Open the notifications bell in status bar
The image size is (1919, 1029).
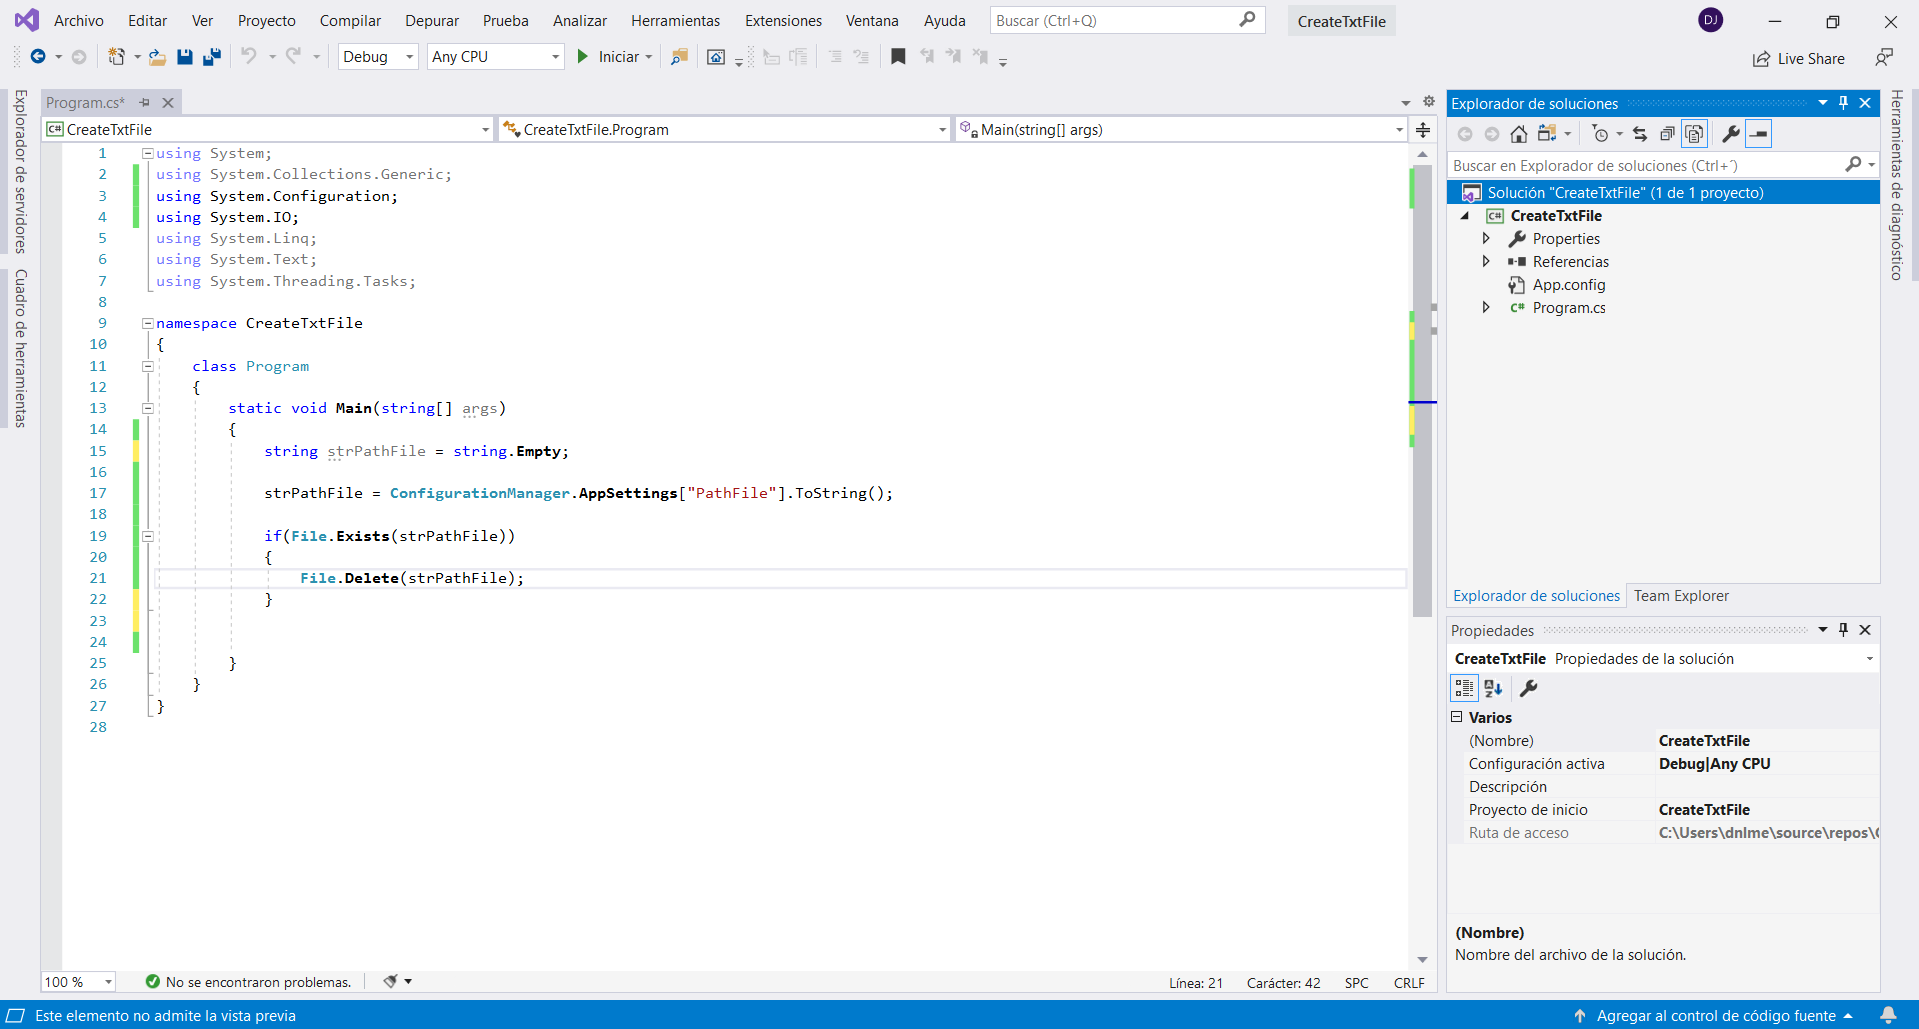(1888, 1015)
